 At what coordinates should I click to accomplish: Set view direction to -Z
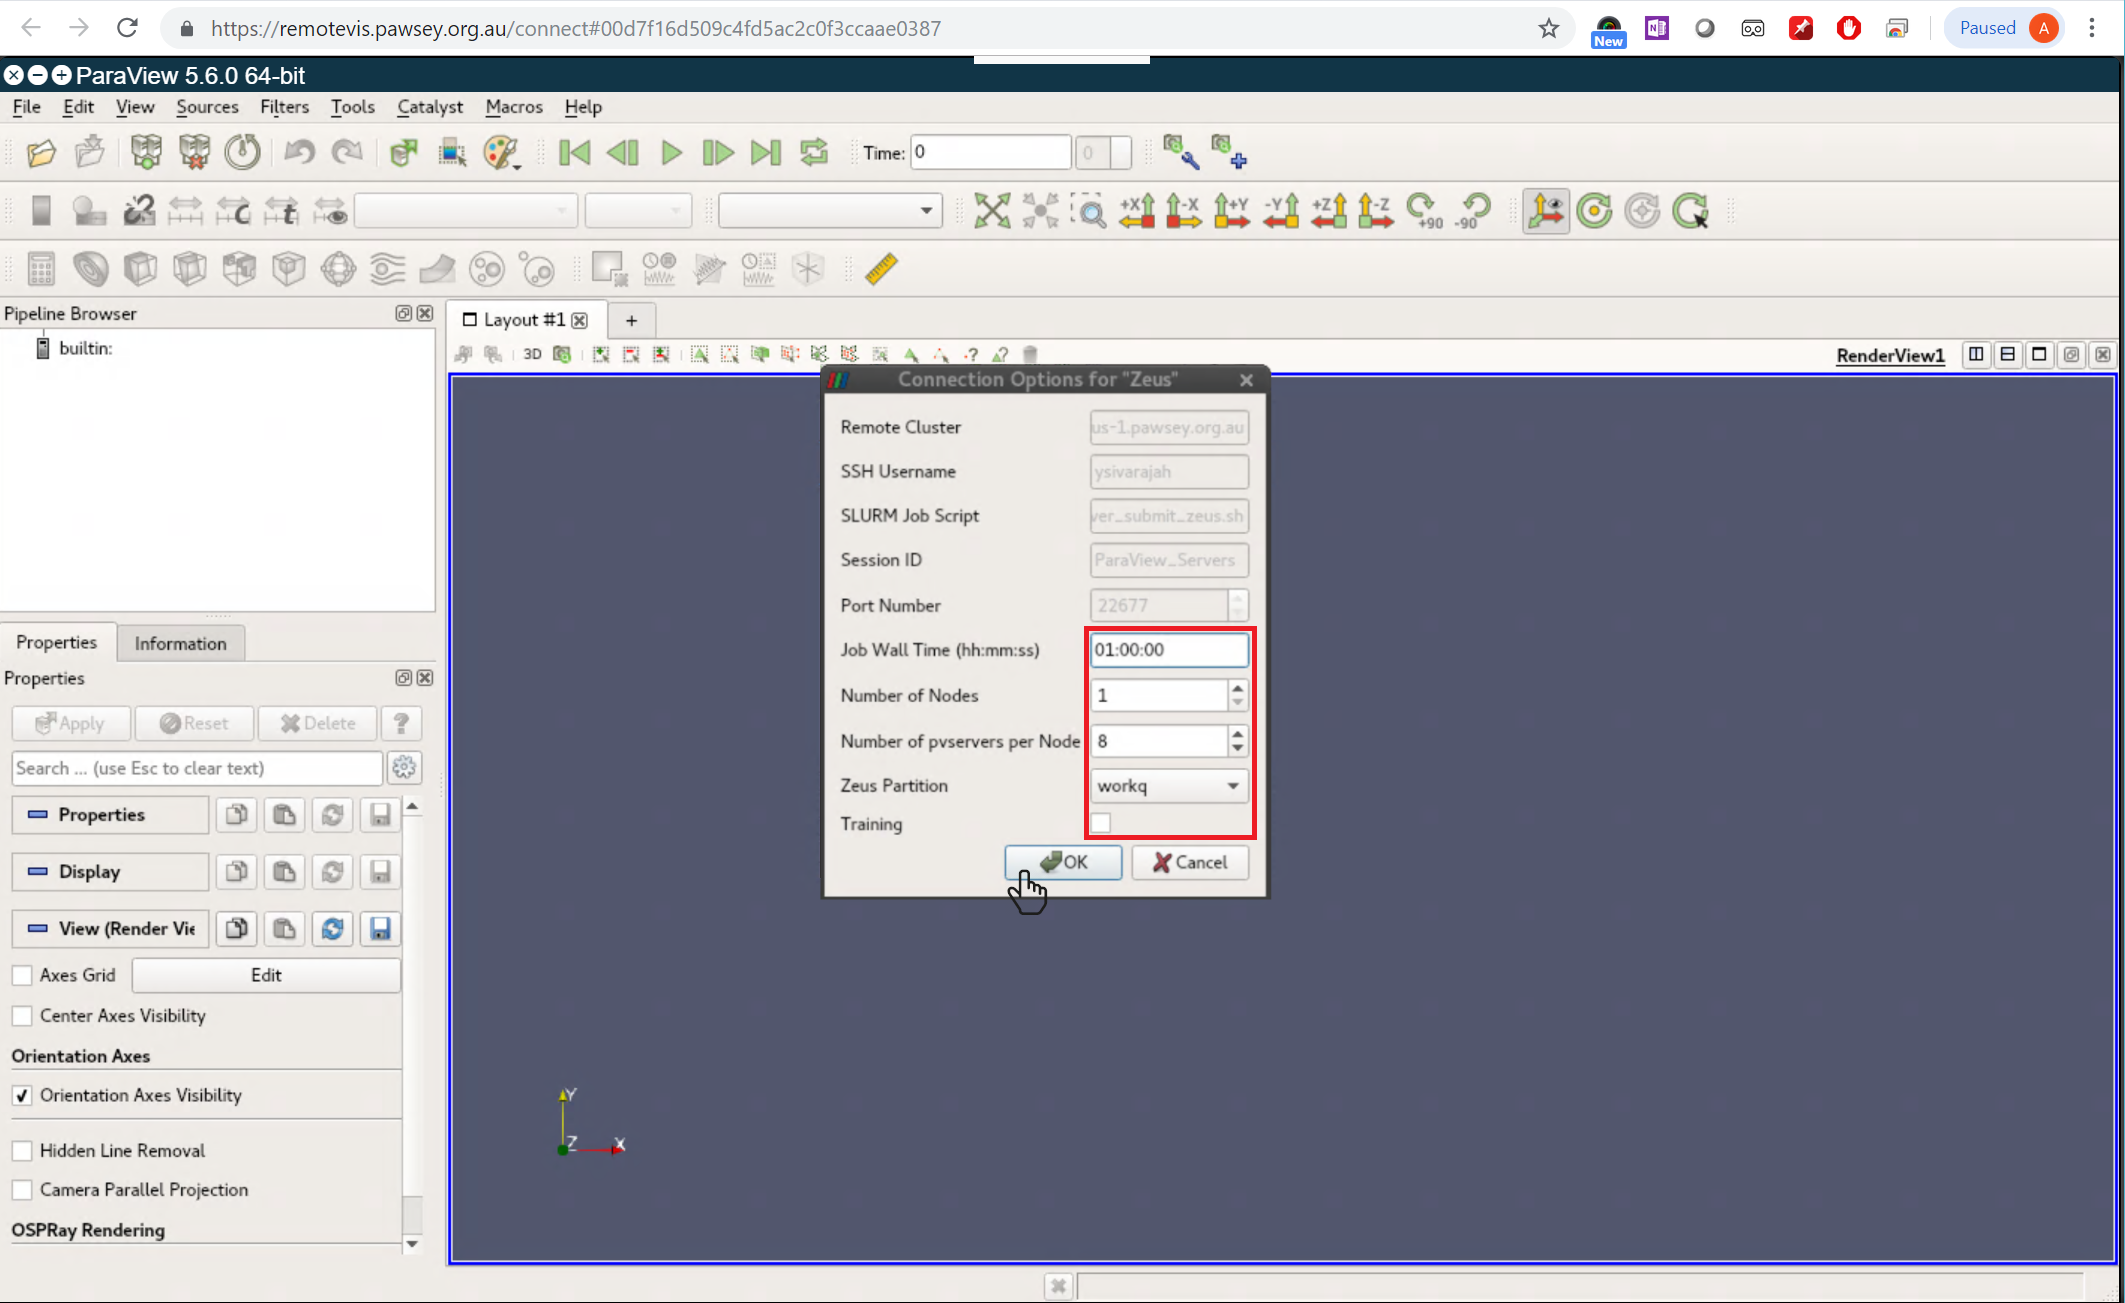[x=1376, y=211]
